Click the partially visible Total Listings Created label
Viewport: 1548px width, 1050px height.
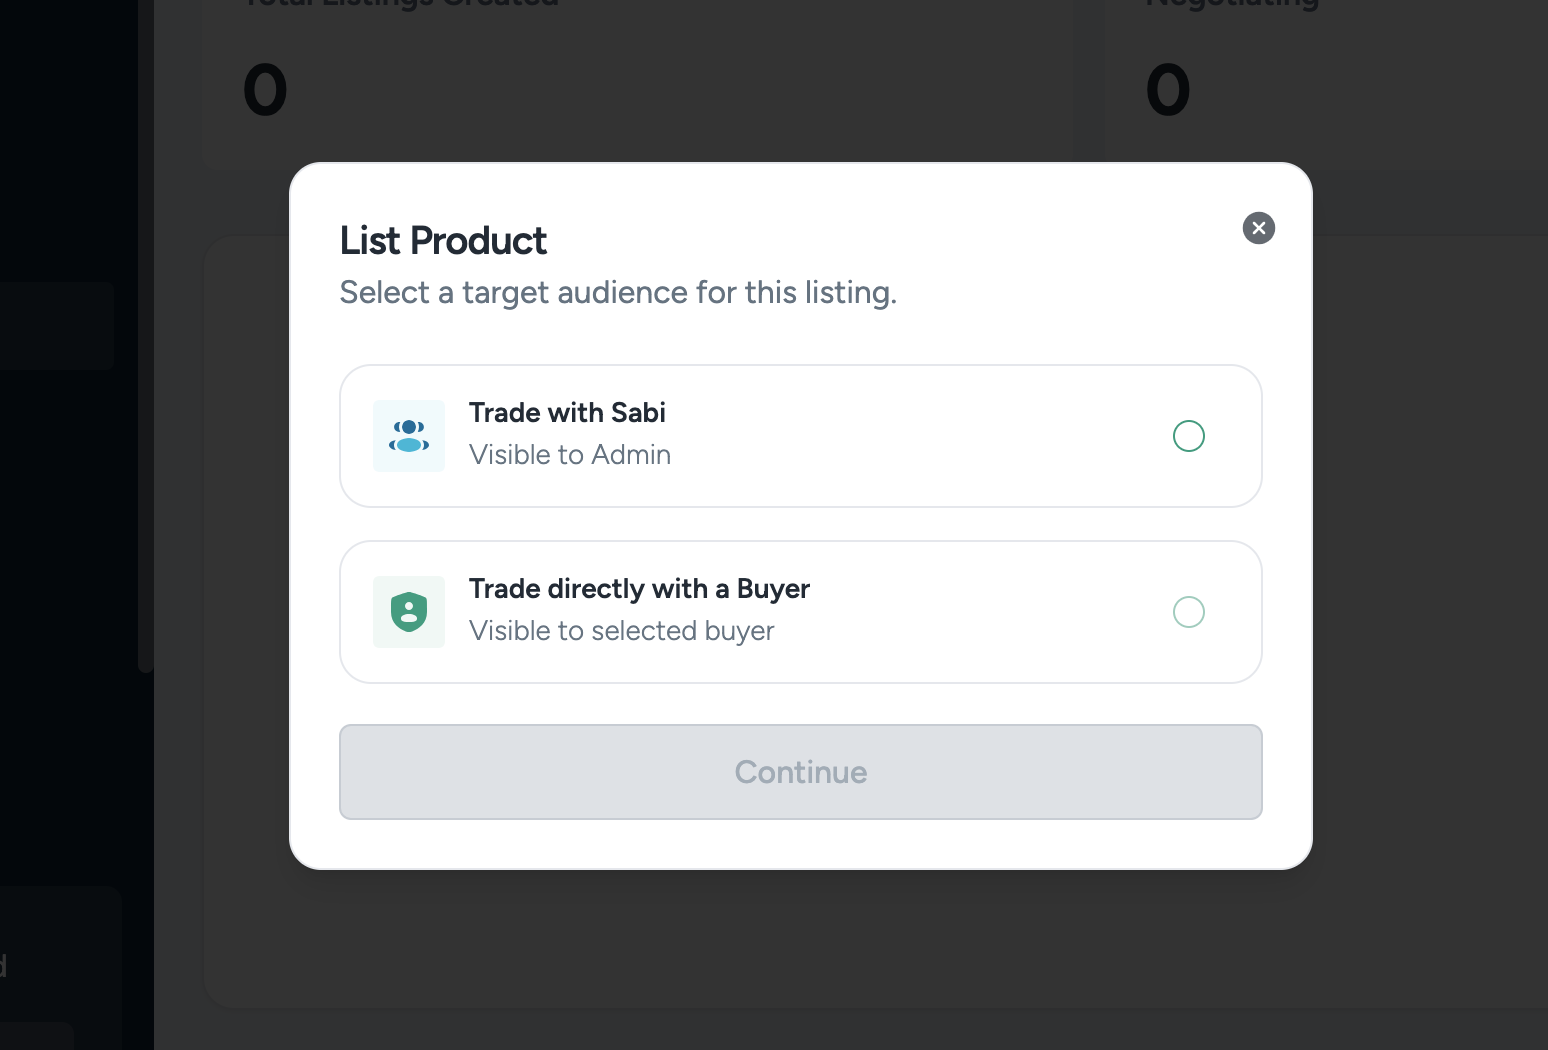click(400, 5)
